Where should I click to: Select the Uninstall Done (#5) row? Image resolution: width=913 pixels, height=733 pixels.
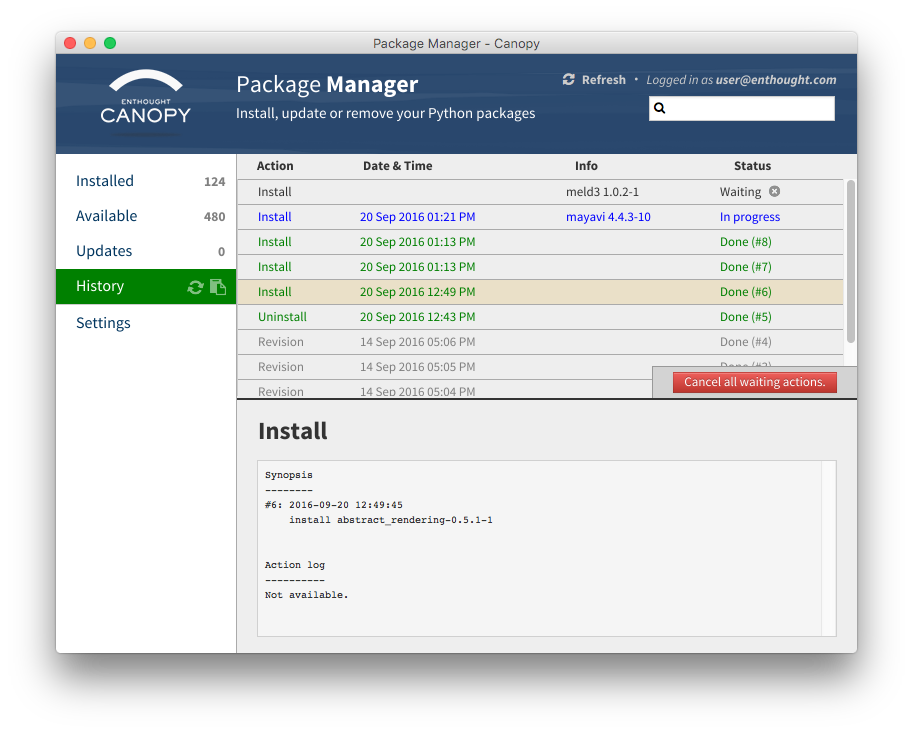click(x=540, y=317)
